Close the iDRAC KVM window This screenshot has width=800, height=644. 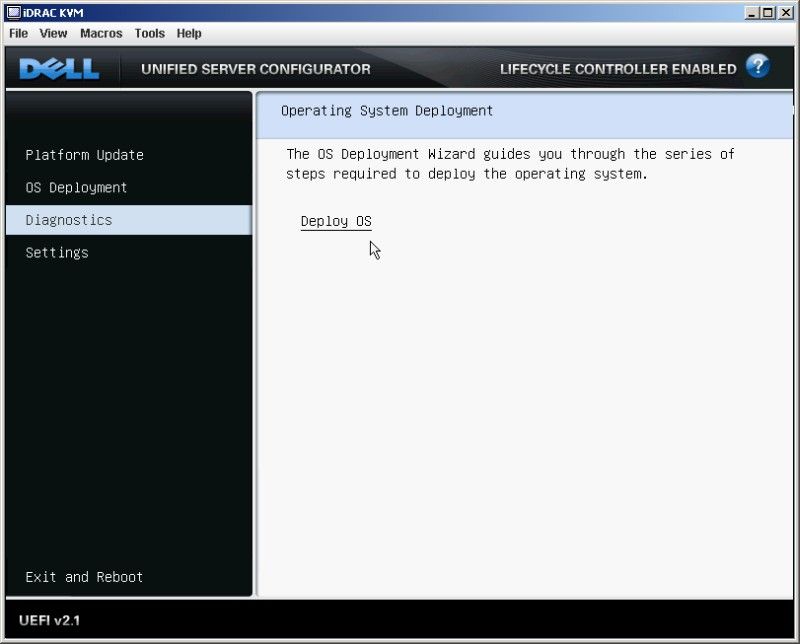[x=786, y=13]
